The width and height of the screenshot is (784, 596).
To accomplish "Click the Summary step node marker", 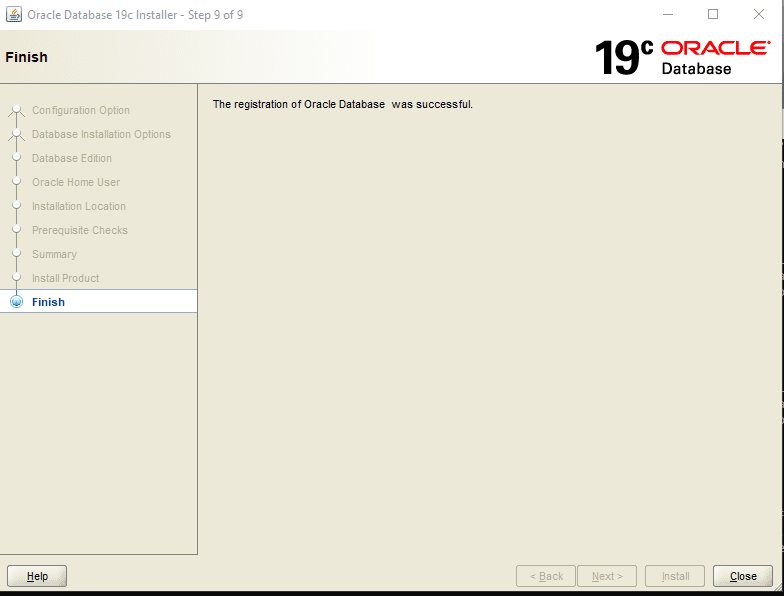I will tap(16, 253).
